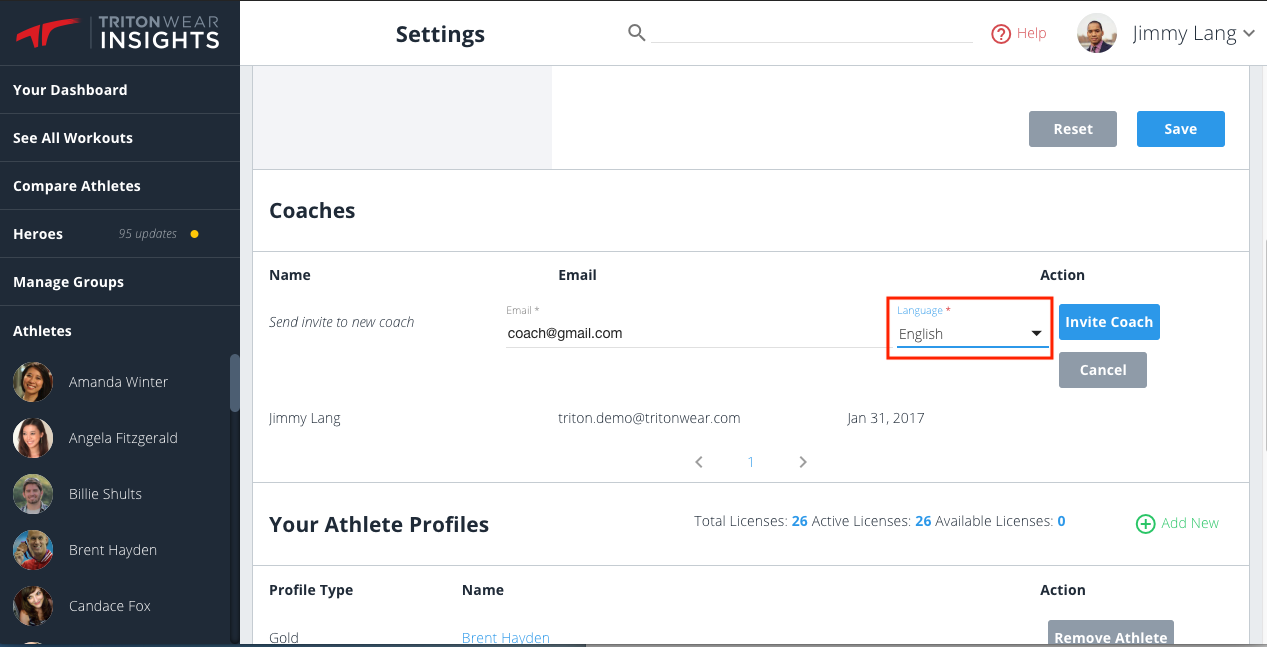
Task: Open the Language dropdown showing English
Action: (x=972, y=334)
